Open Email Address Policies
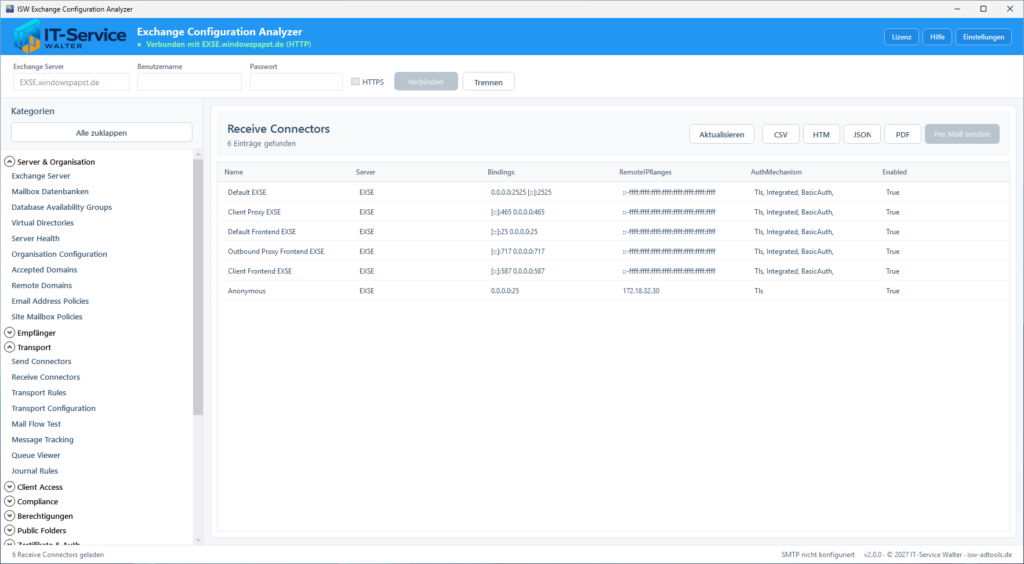The image size is (1024, 564). 50,301
